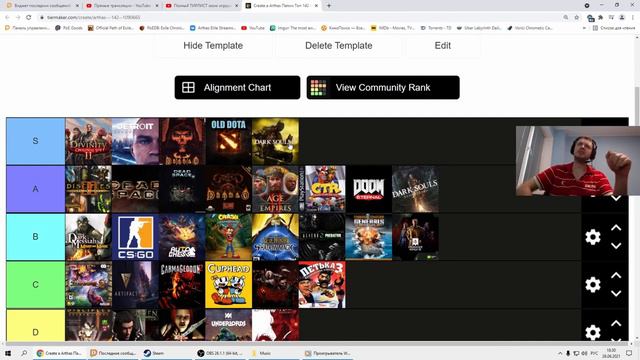The image size is (640, 360).
Task: Move tier C row up
Action: tap(616, 276)
